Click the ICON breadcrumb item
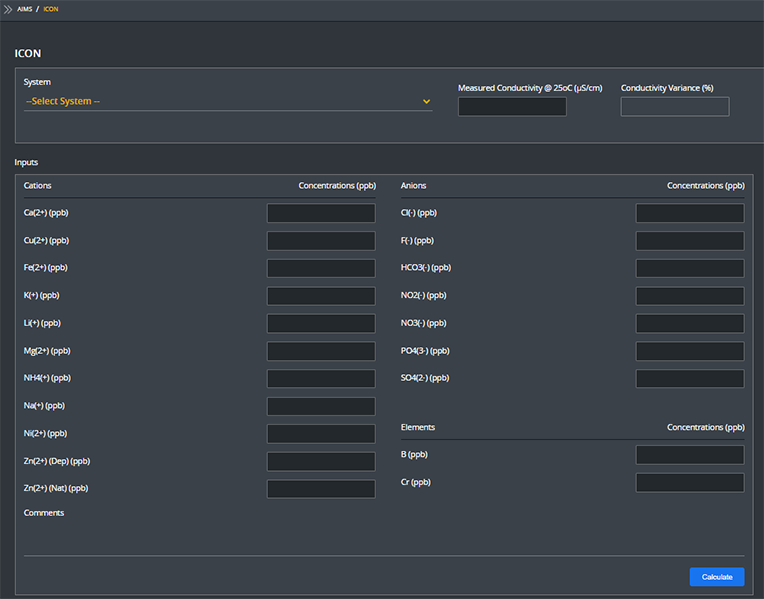 tap(51, 8)
